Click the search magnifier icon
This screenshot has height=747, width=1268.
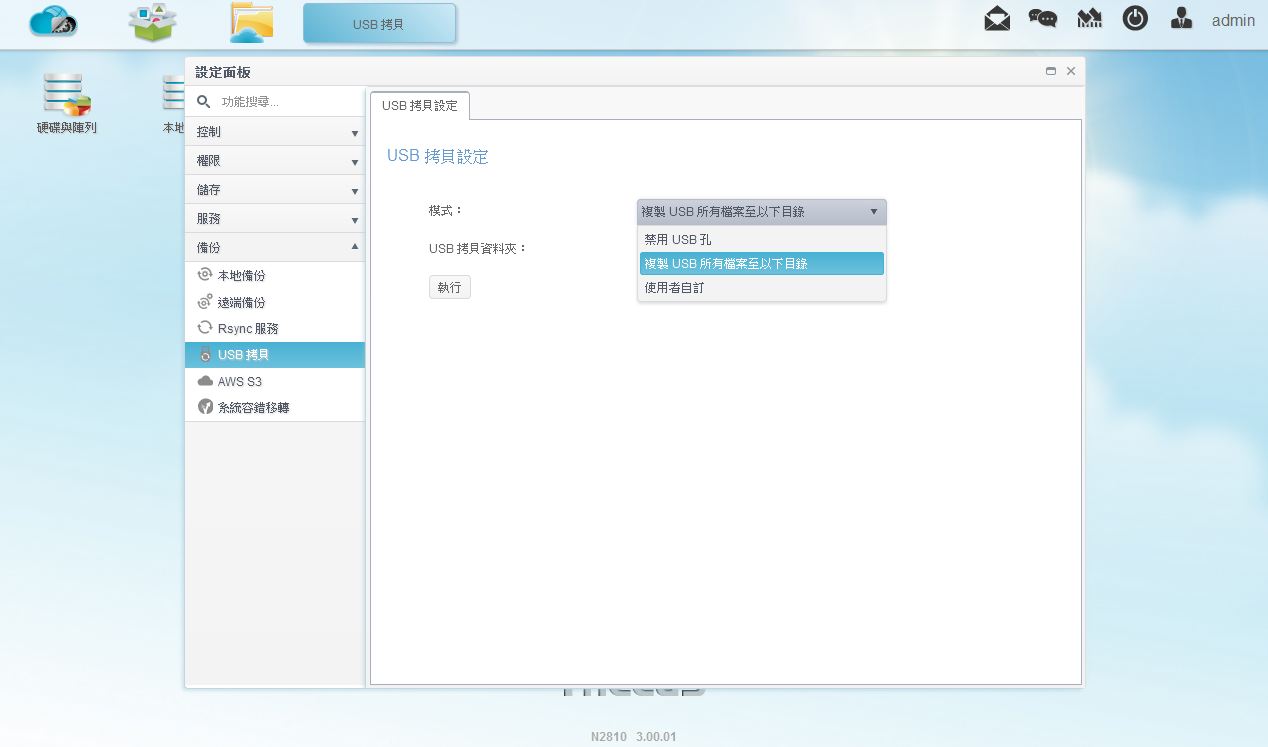tap(204, 102)
